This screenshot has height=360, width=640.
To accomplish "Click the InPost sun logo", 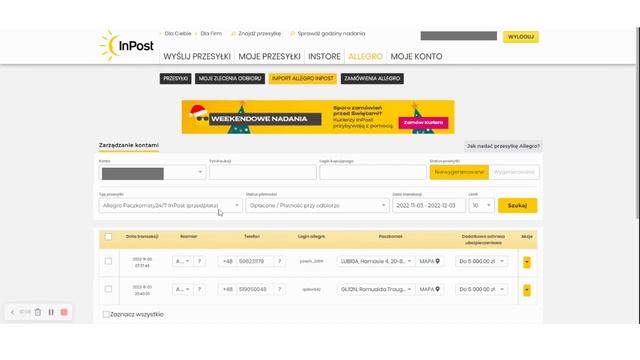I will [x=127, y=46].
